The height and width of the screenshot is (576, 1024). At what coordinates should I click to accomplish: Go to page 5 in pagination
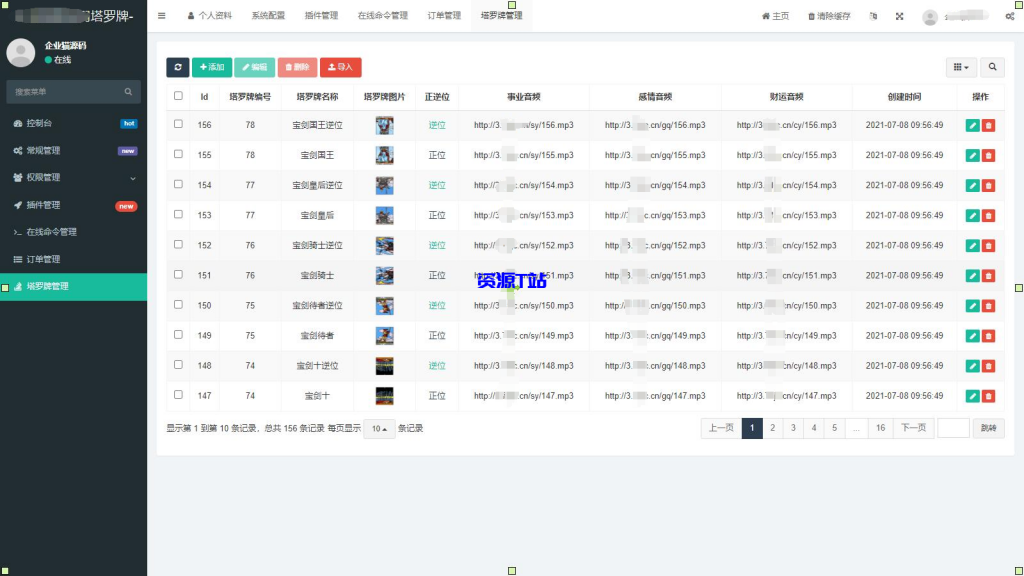(x=836, y=427)
